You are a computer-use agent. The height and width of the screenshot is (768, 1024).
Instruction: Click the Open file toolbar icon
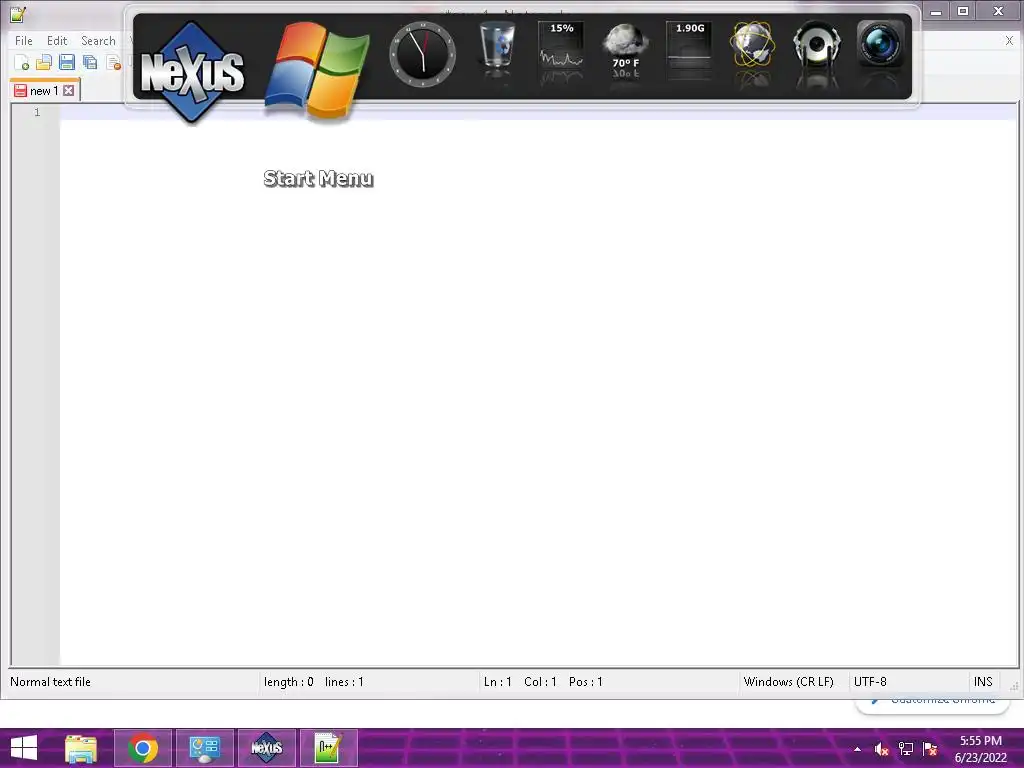44,63
